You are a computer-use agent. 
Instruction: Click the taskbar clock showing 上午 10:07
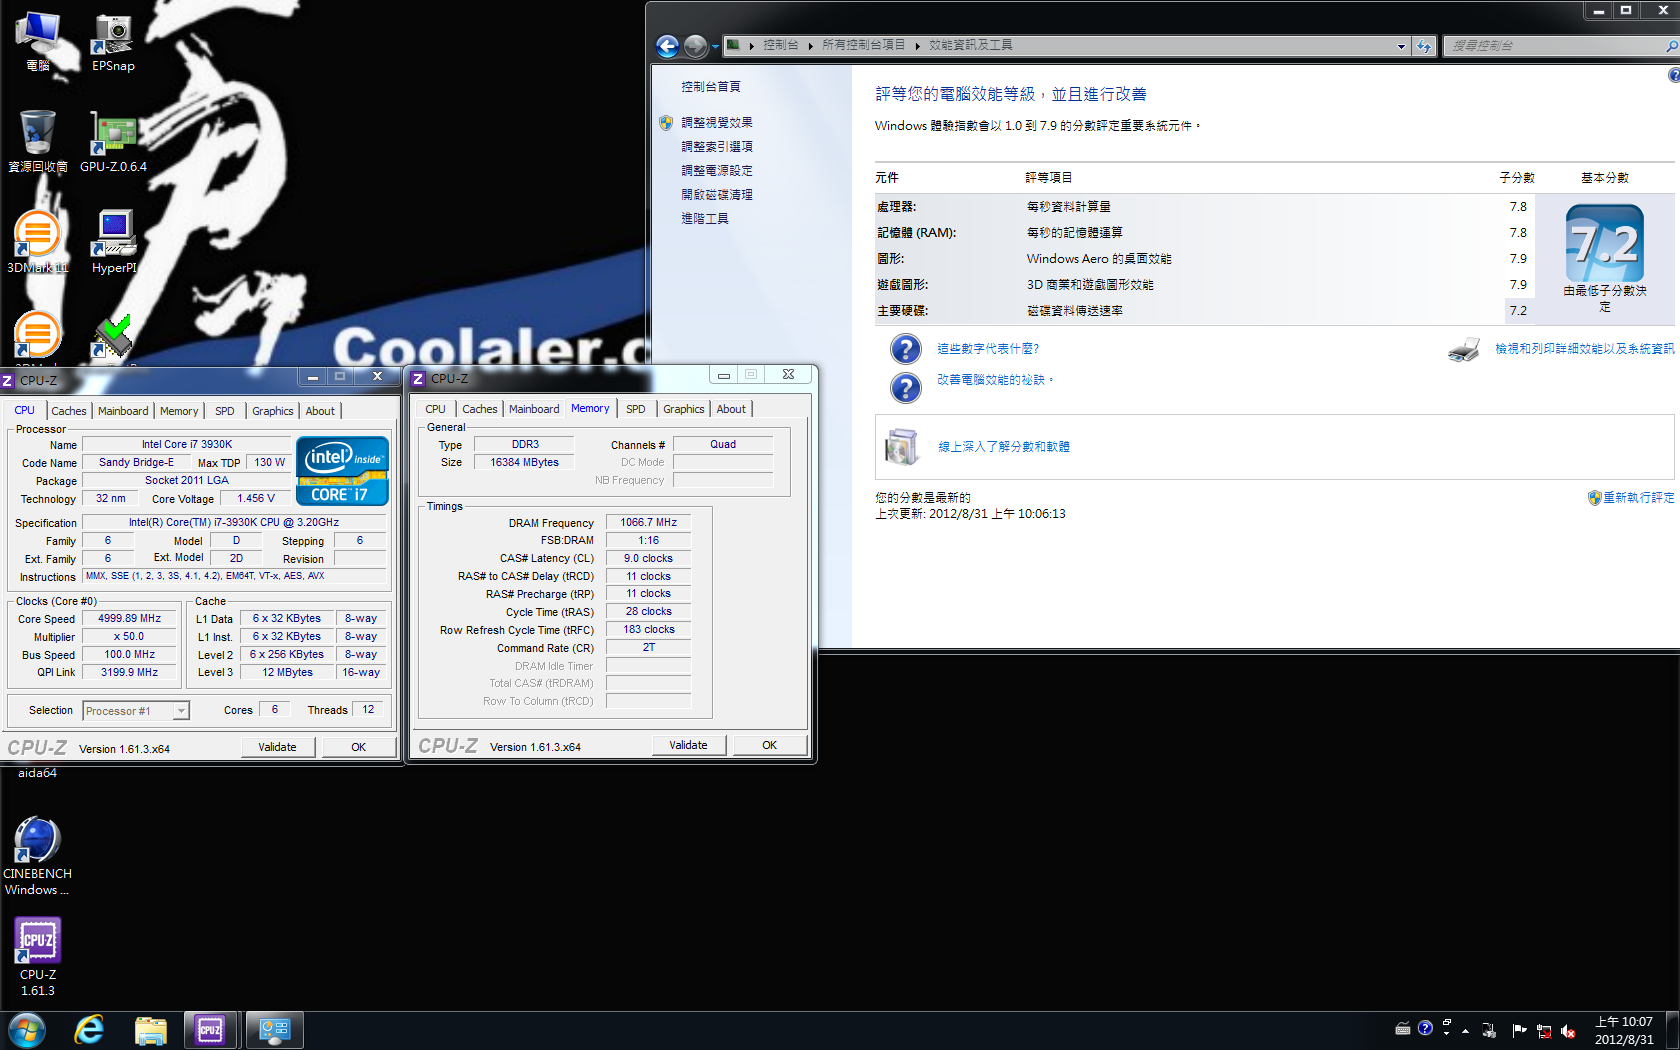1624,1030
